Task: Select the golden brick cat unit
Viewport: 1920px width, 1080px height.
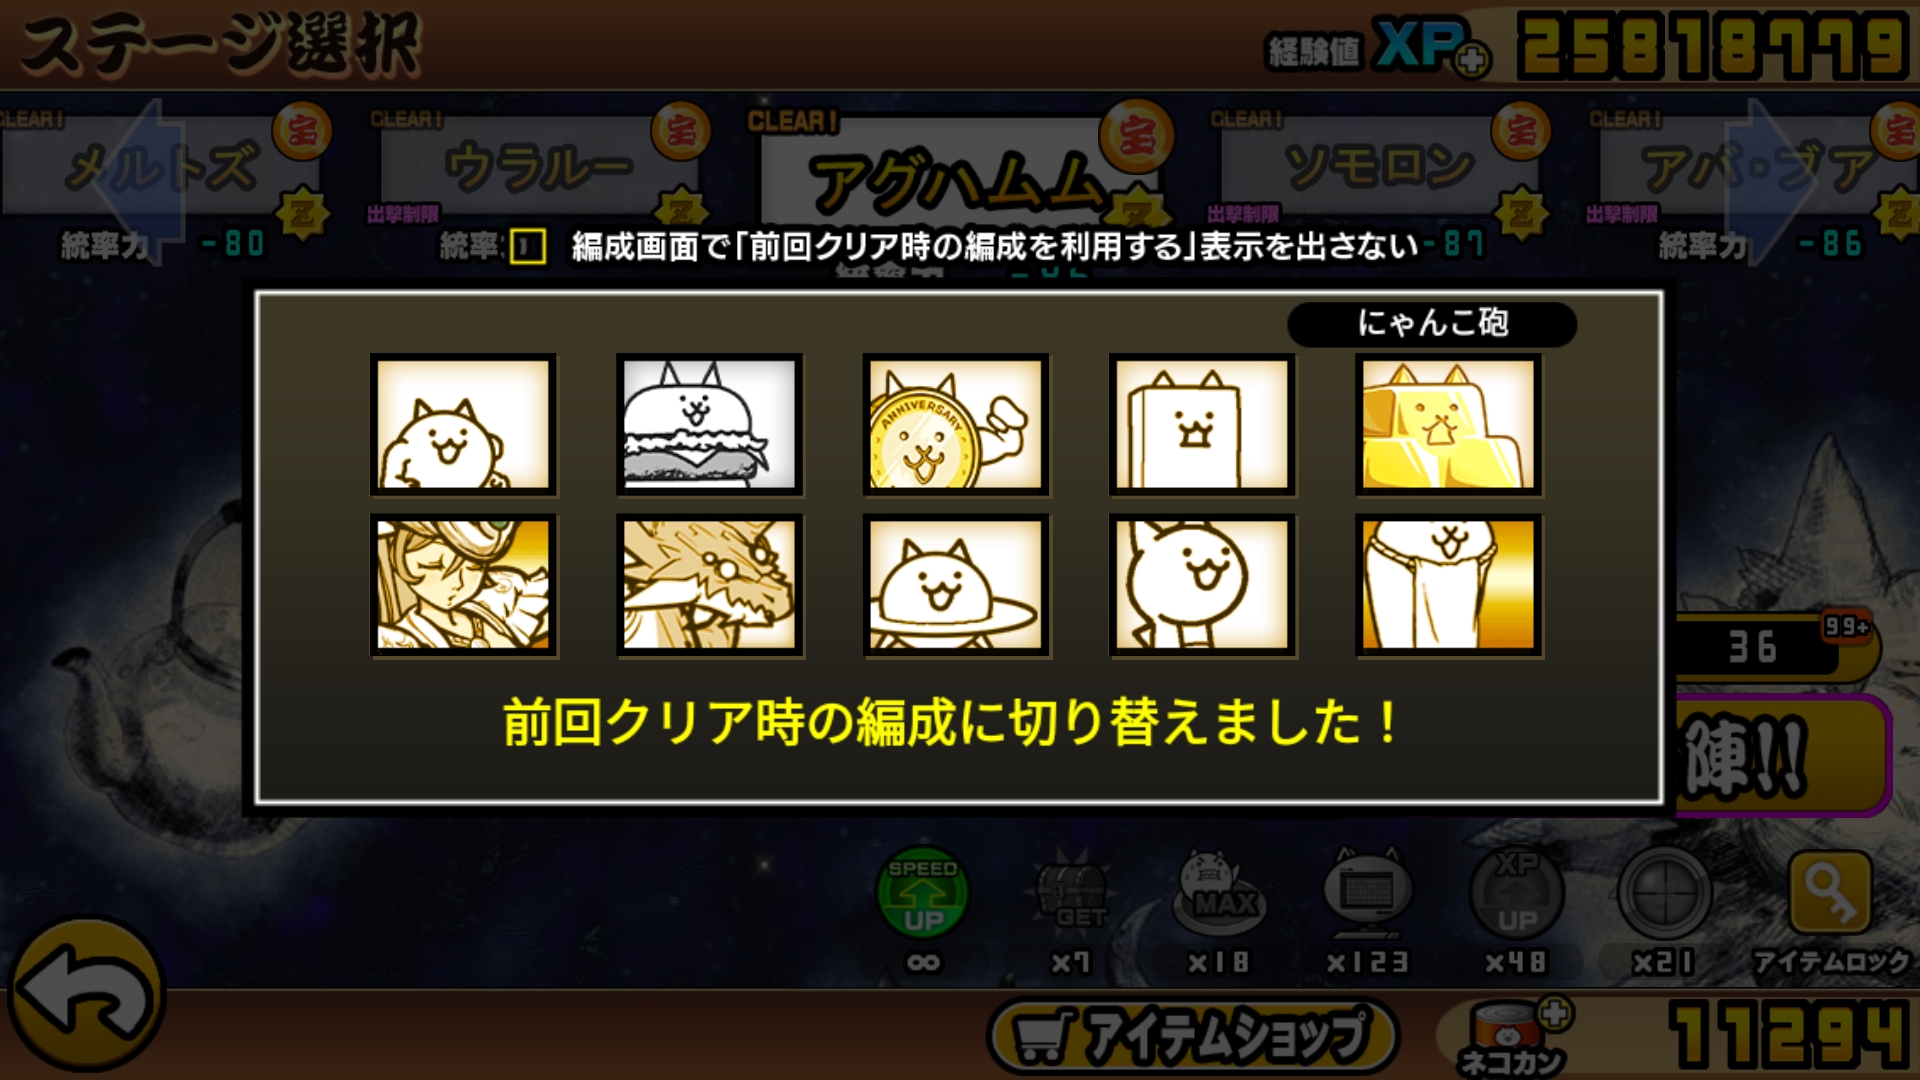Action: 1448,424
